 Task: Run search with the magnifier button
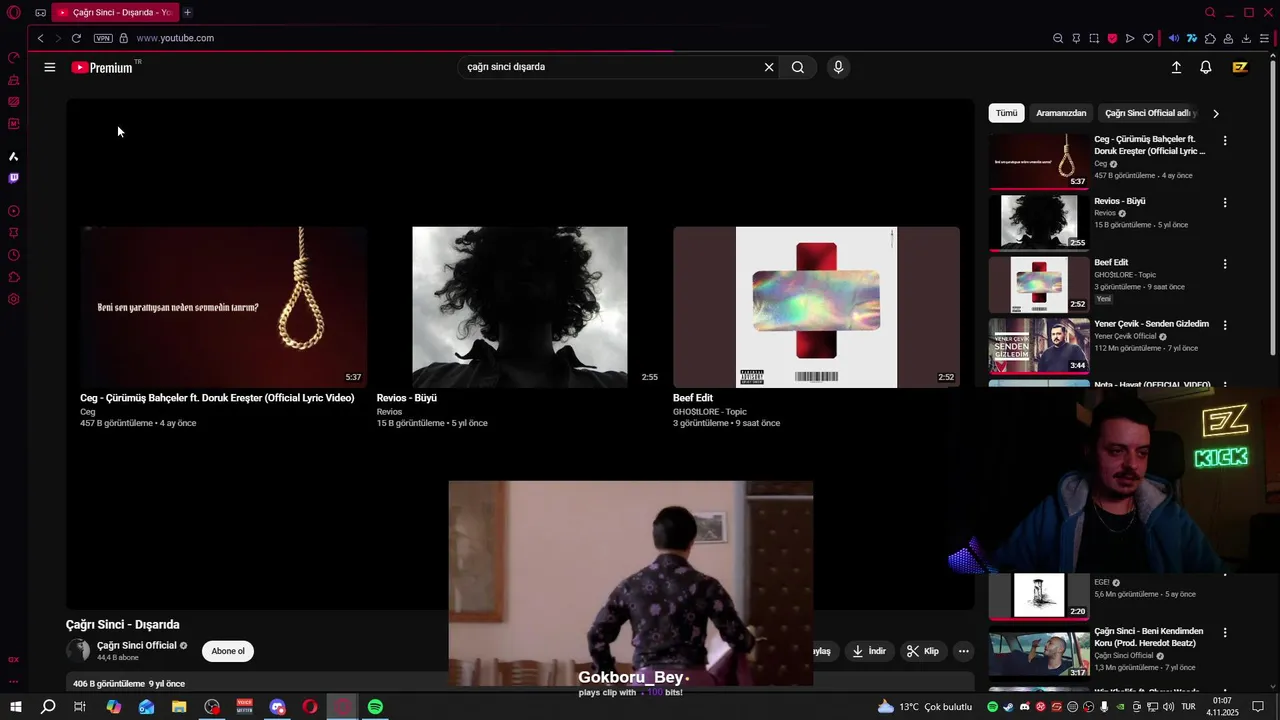798,67
